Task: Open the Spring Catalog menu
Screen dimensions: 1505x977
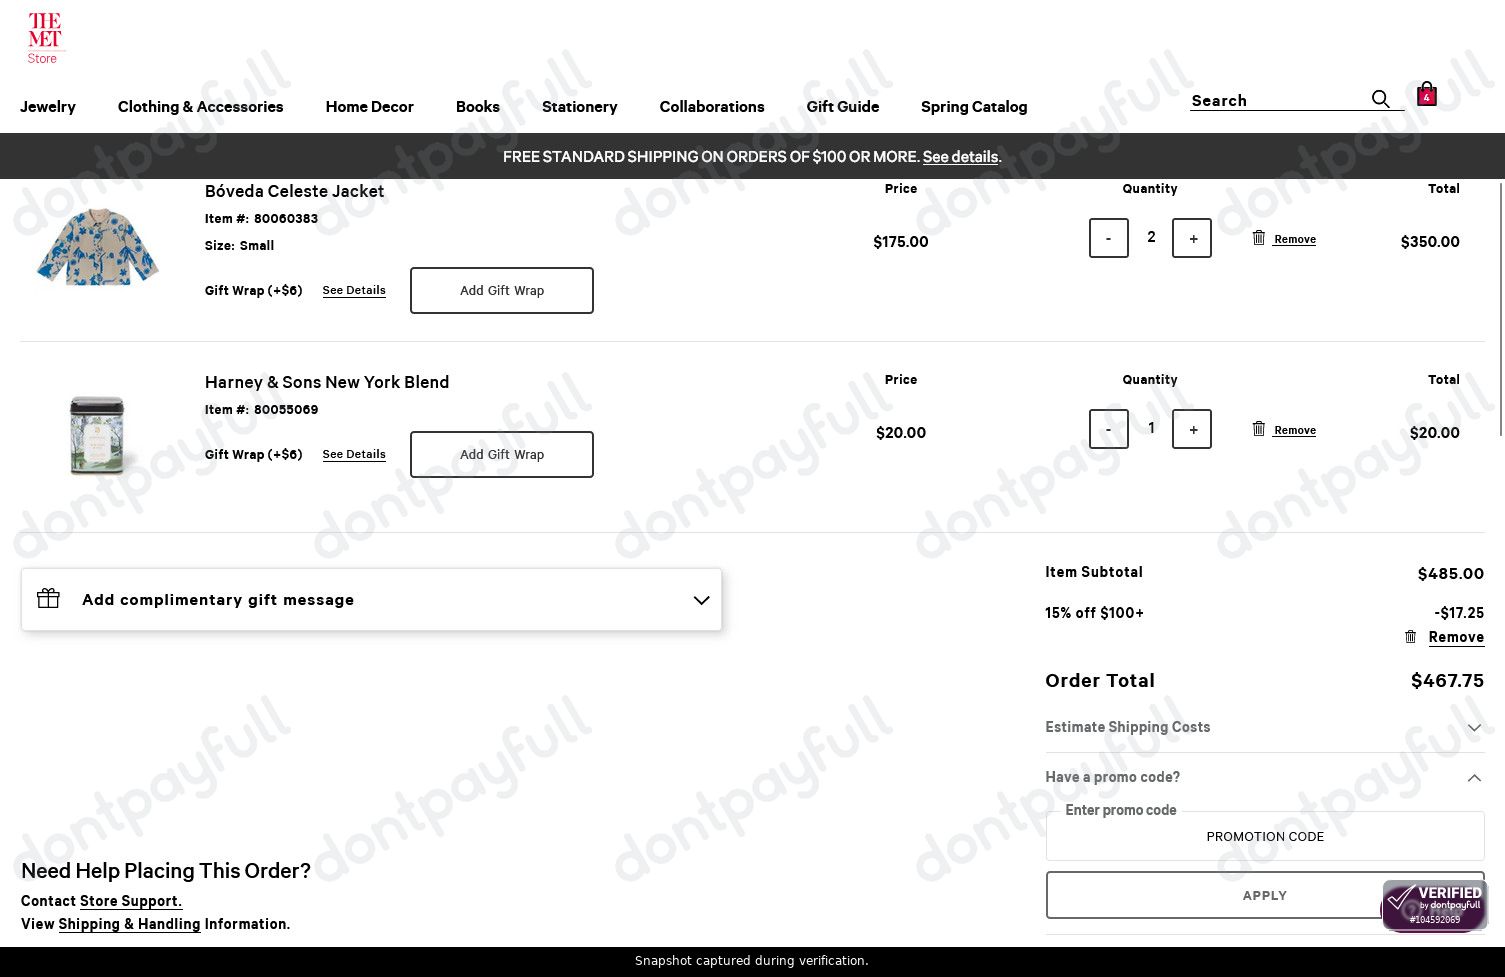Action: coord(973,107)
